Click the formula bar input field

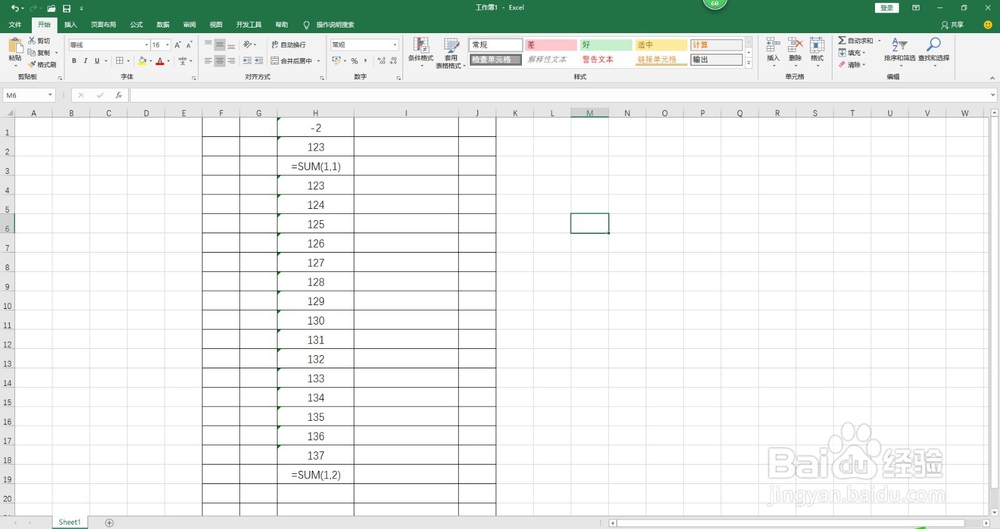coord(560,95)
